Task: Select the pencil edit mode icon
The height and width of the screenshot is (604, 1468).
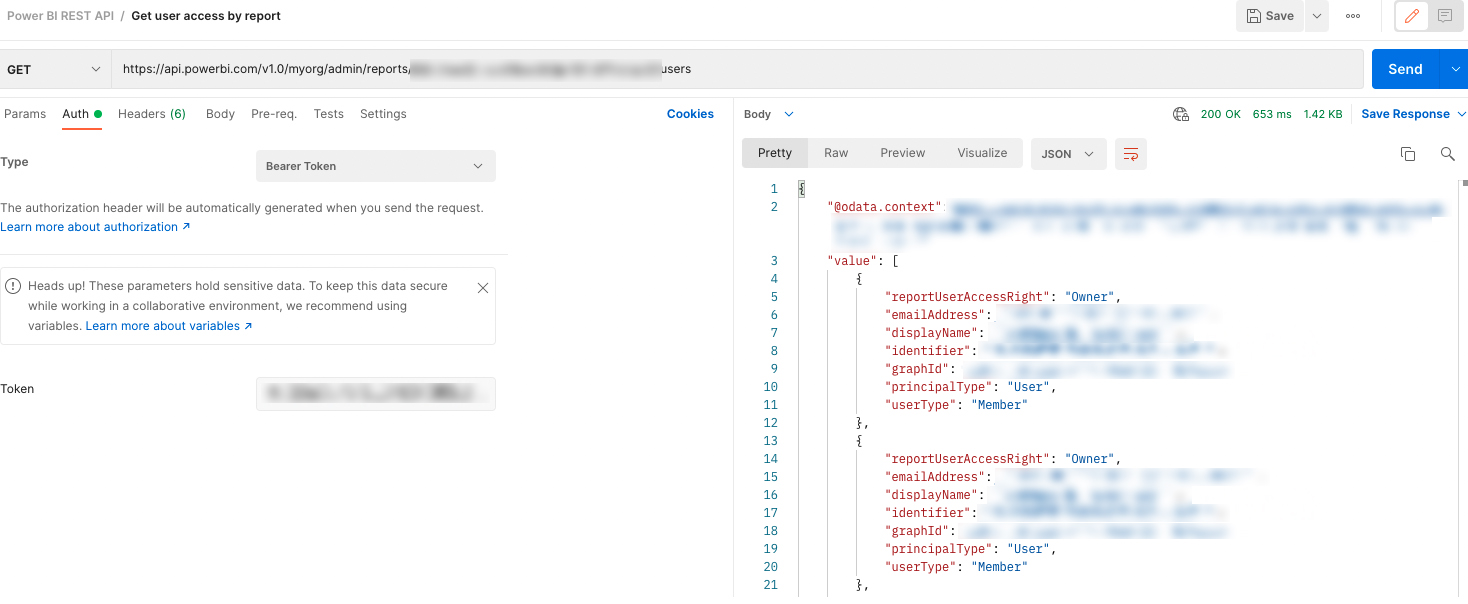Action: [1411, 16]
